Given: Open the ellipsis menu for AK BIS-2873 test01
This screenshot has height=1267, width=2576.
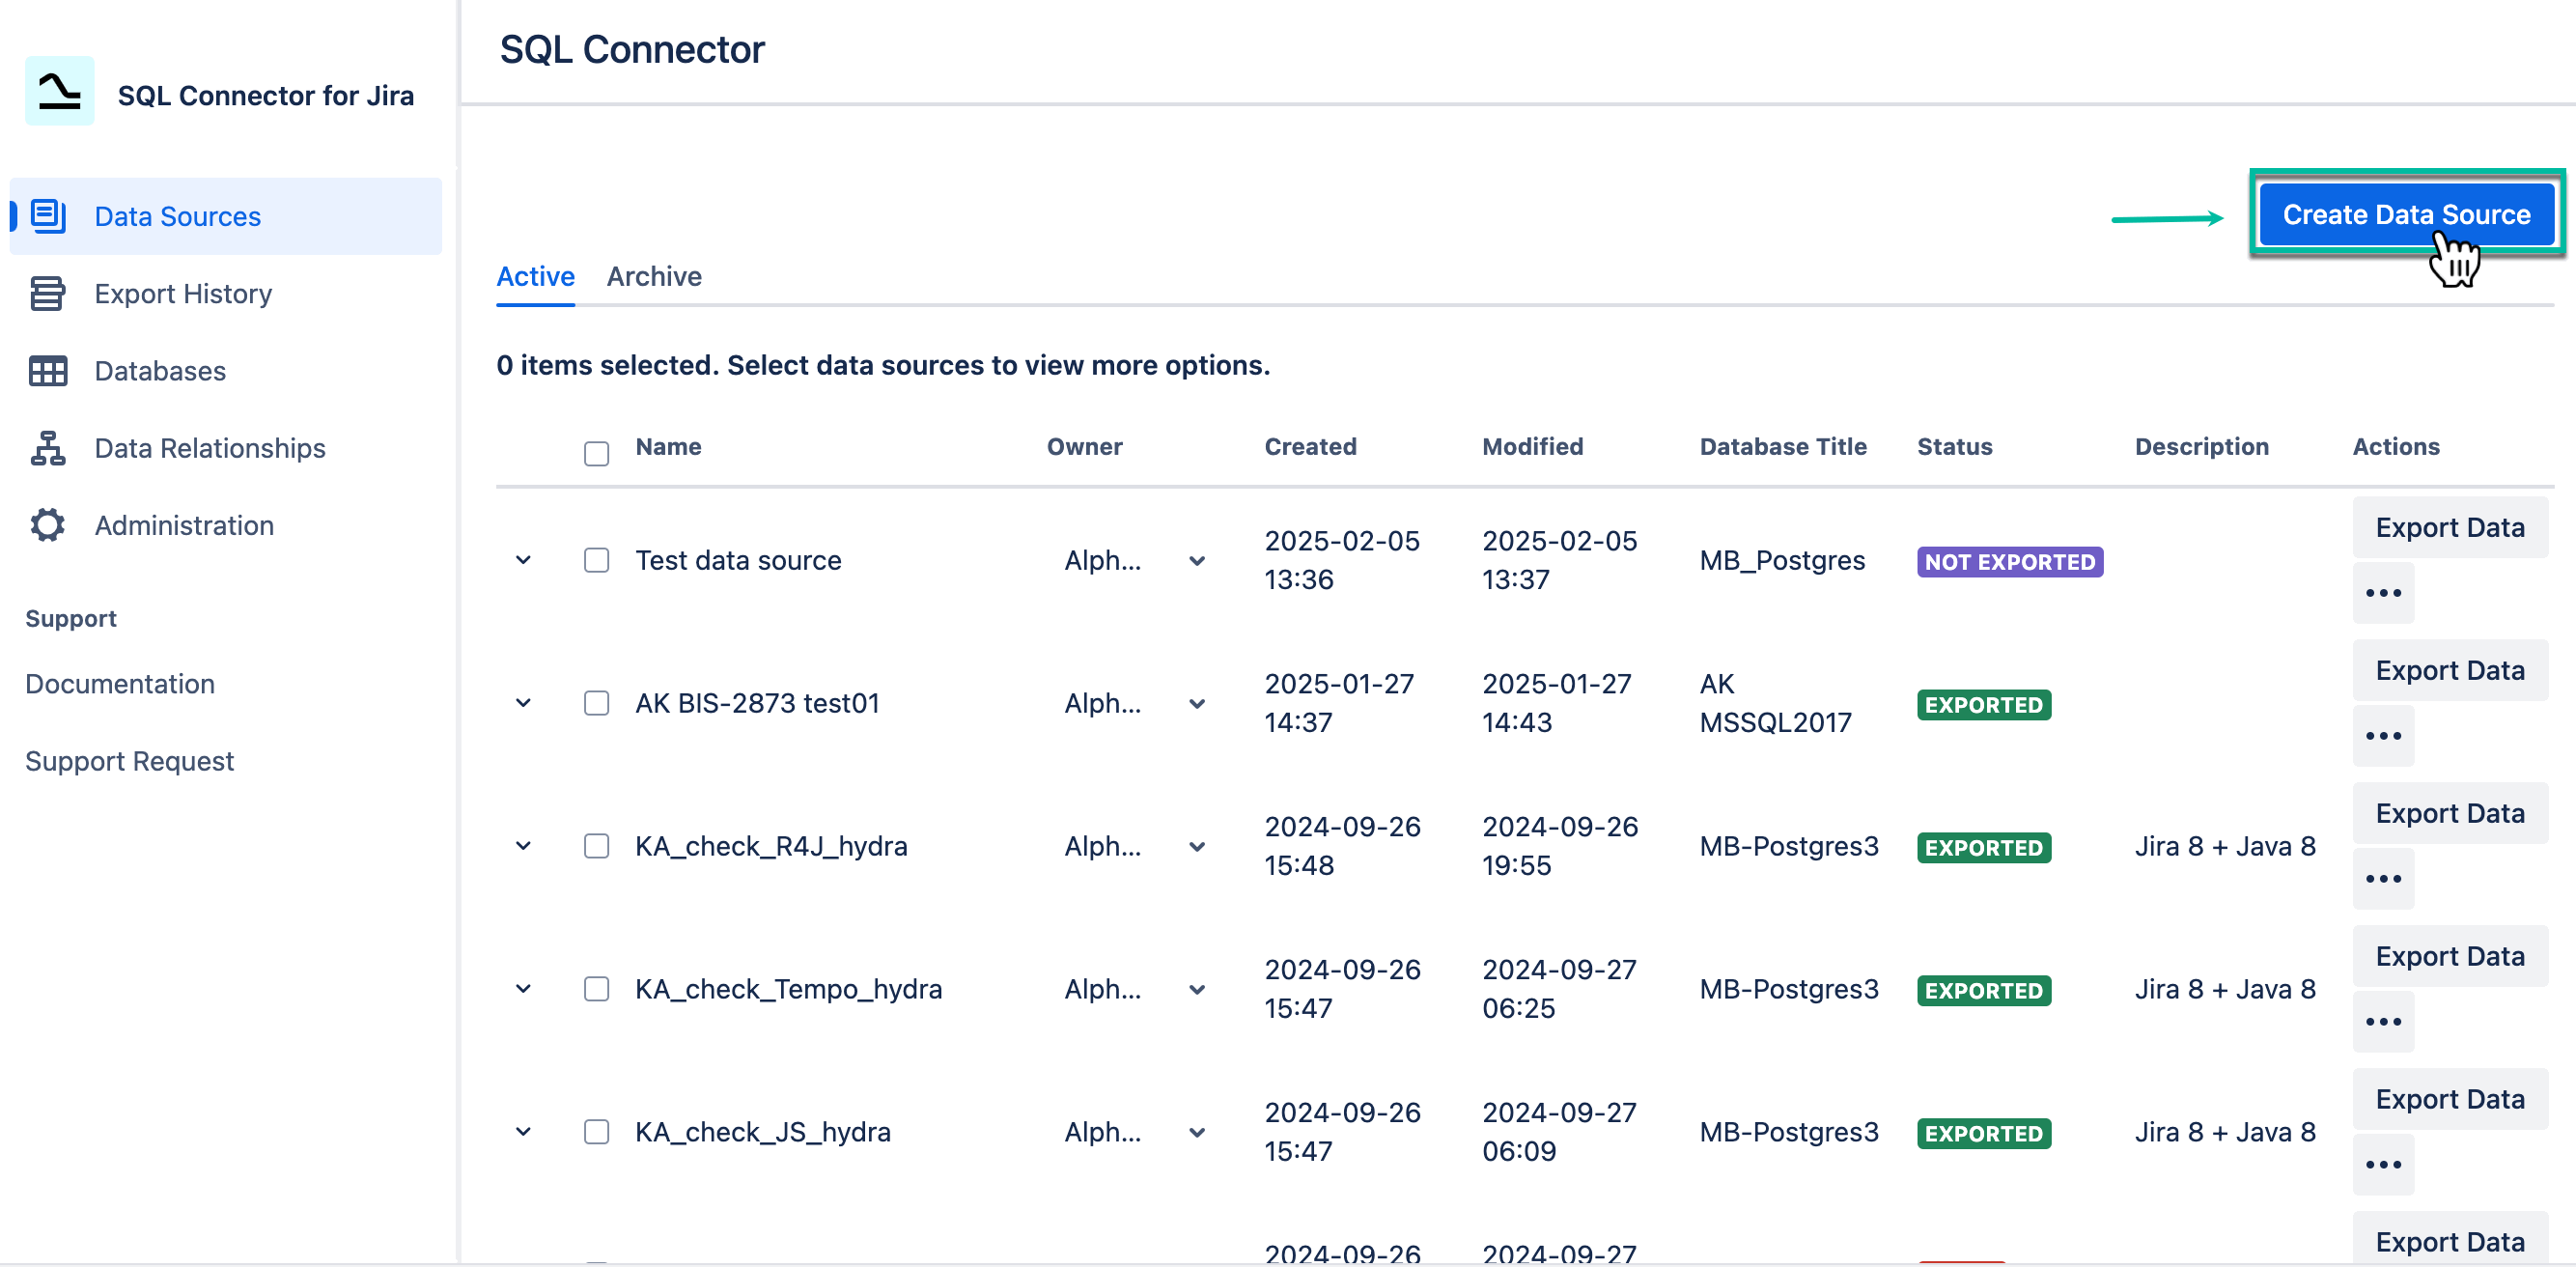Looking at the screenshot, I should [x=2383, y=735].
